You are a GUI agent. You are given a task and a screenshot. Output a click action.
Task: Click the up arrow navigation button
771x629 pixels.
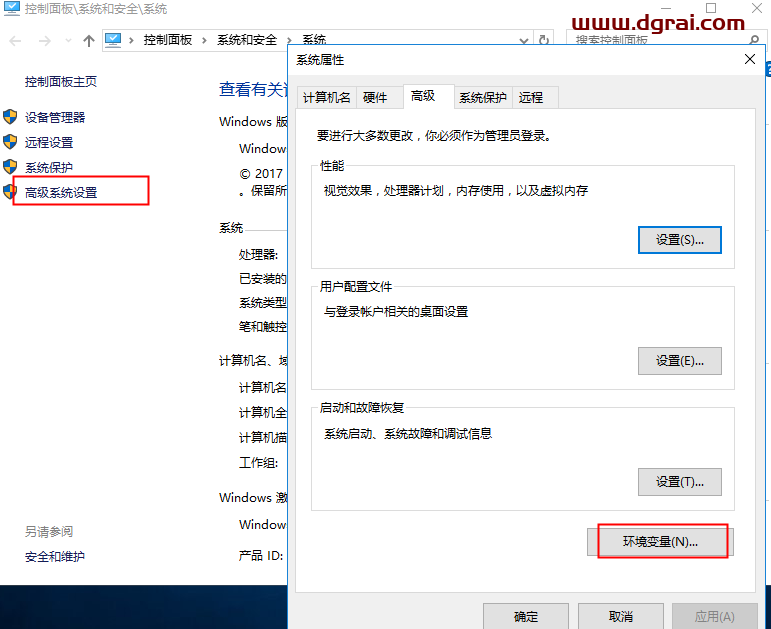[x=89, y=41]
